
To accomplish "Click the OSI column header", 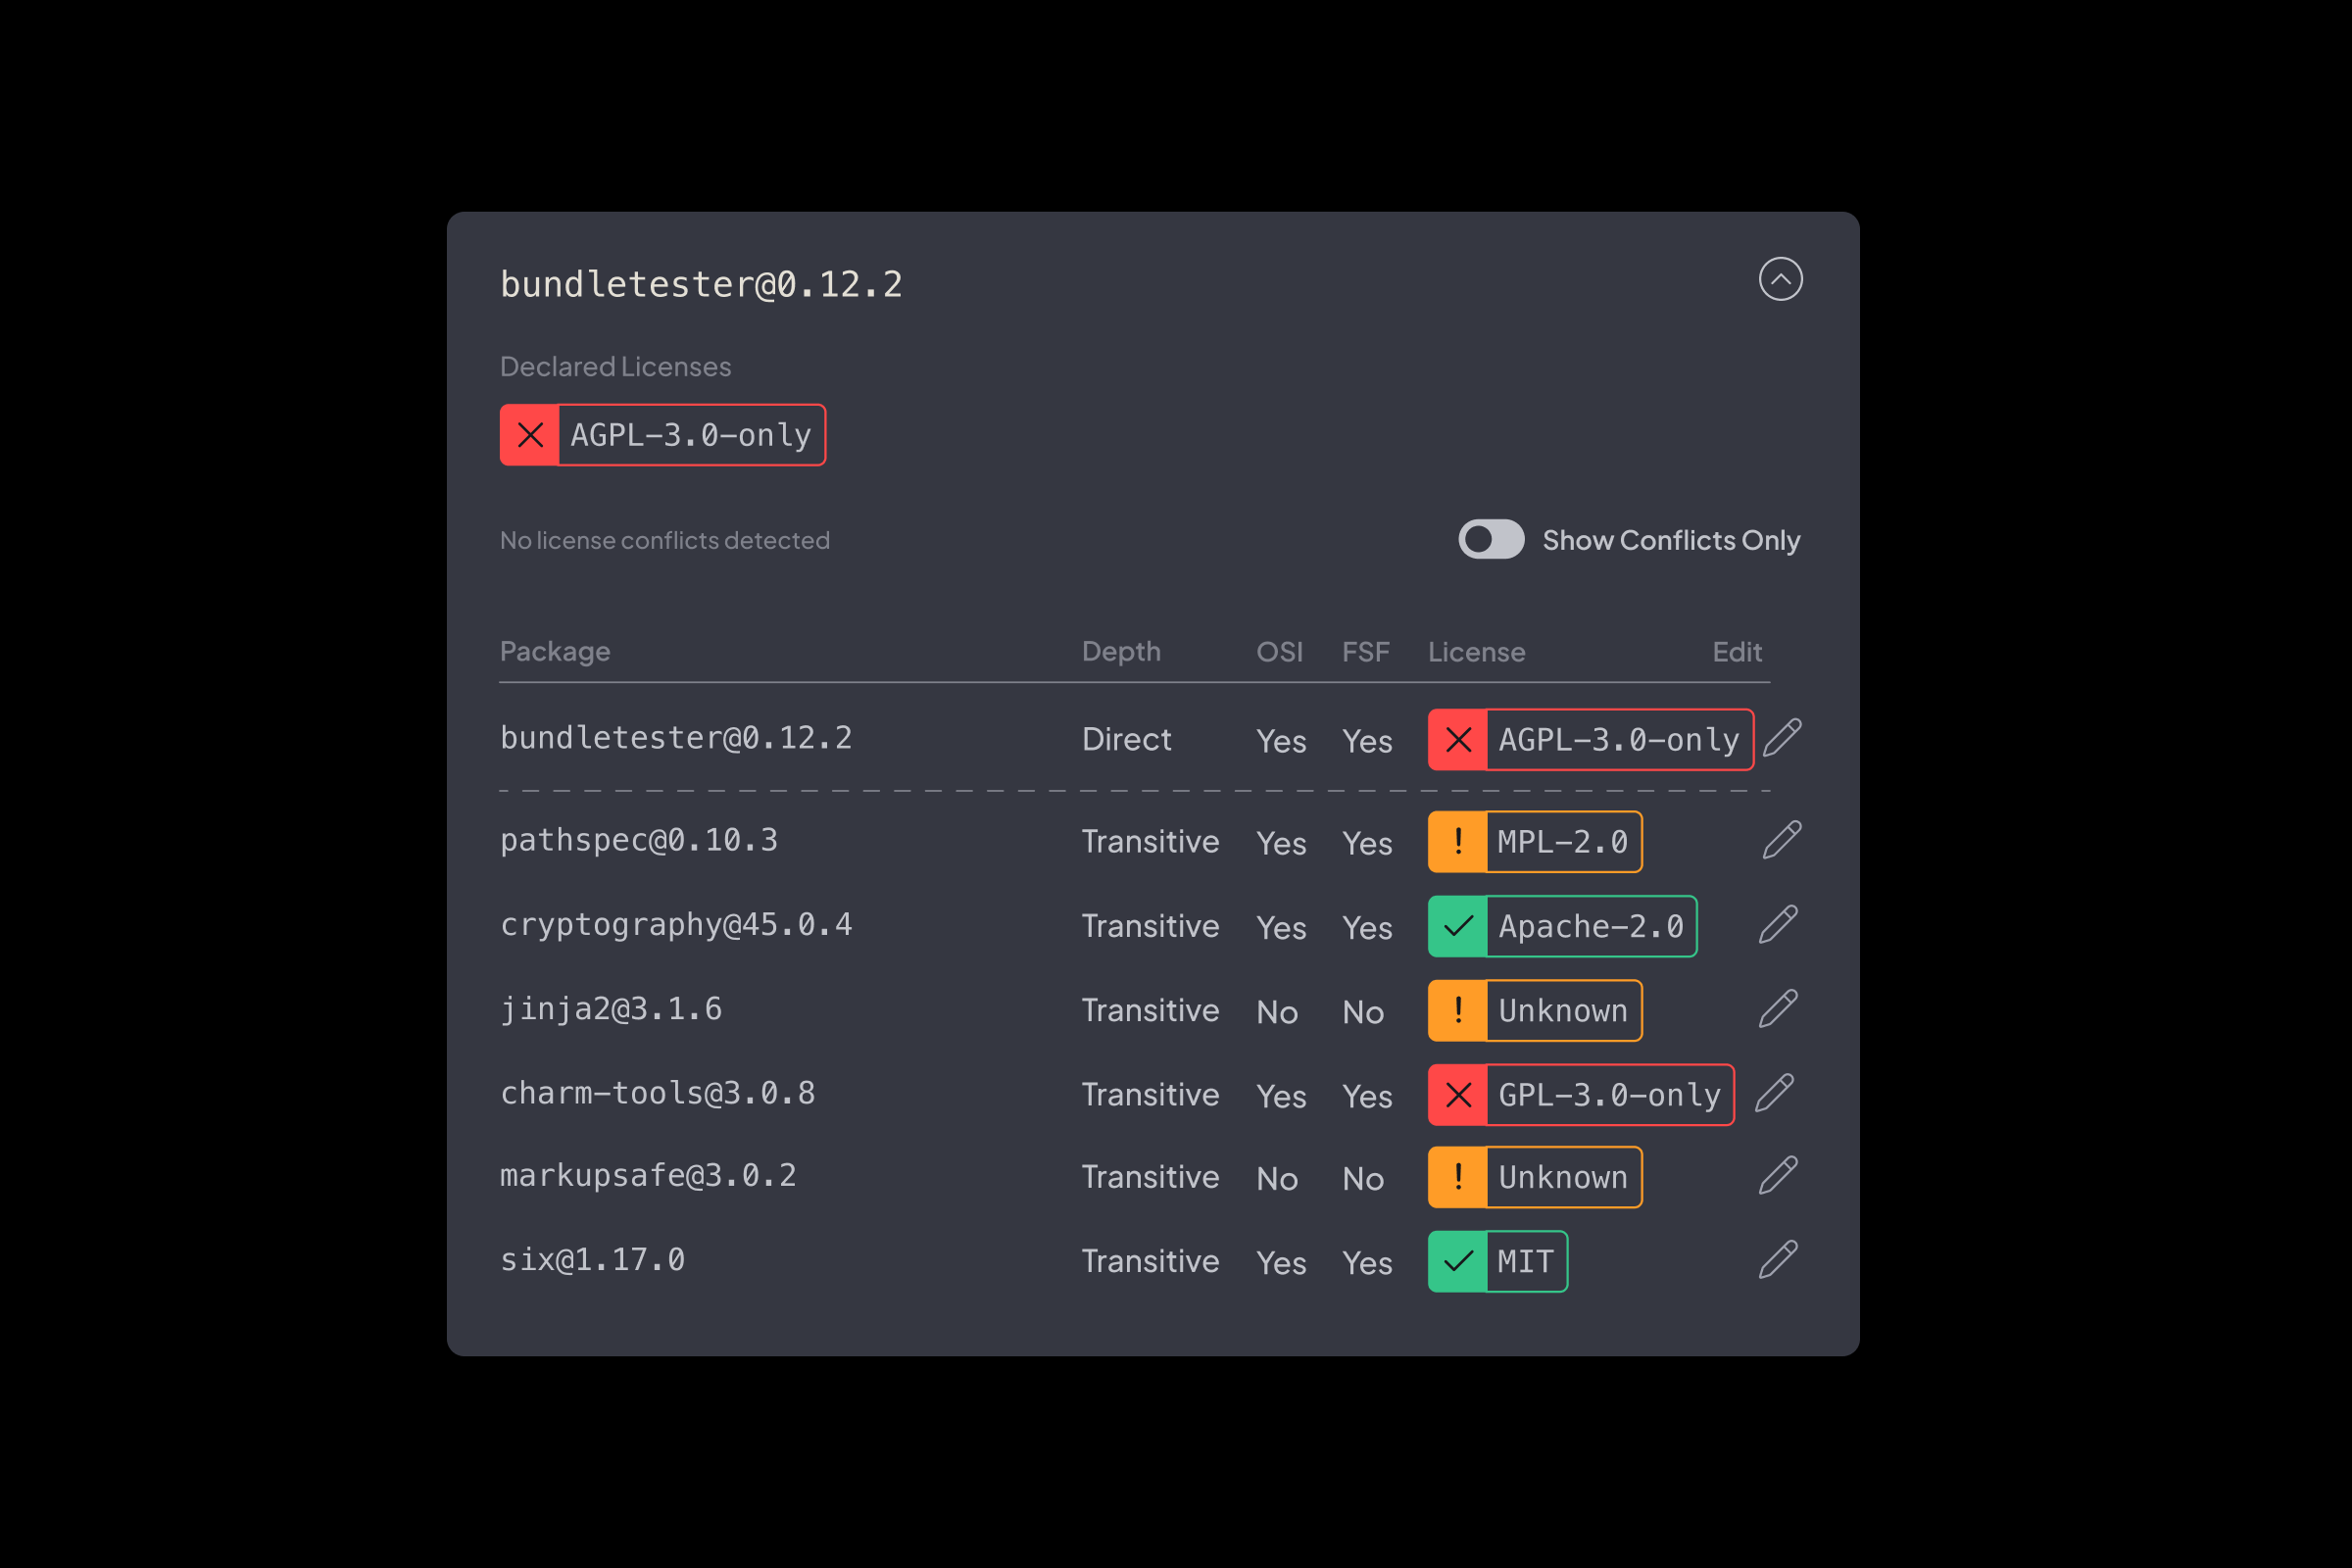I will (1279, 652).
